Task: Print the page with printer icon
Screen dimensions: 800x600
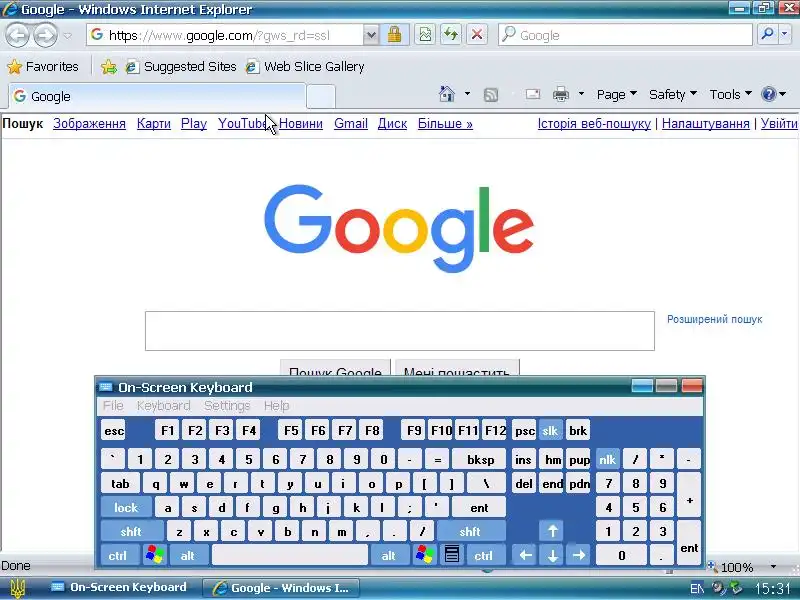Action: (561, 94)
